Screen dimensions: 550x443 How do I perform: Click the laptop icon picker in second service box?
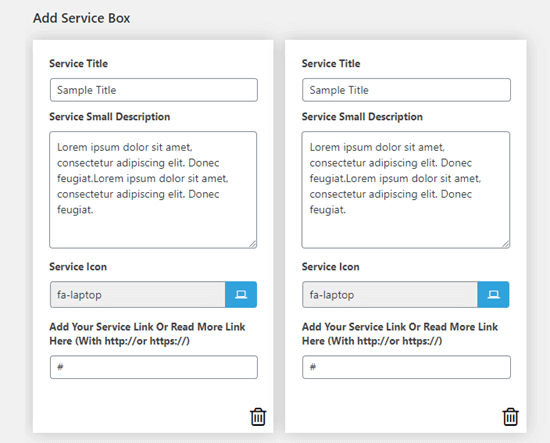493,295
